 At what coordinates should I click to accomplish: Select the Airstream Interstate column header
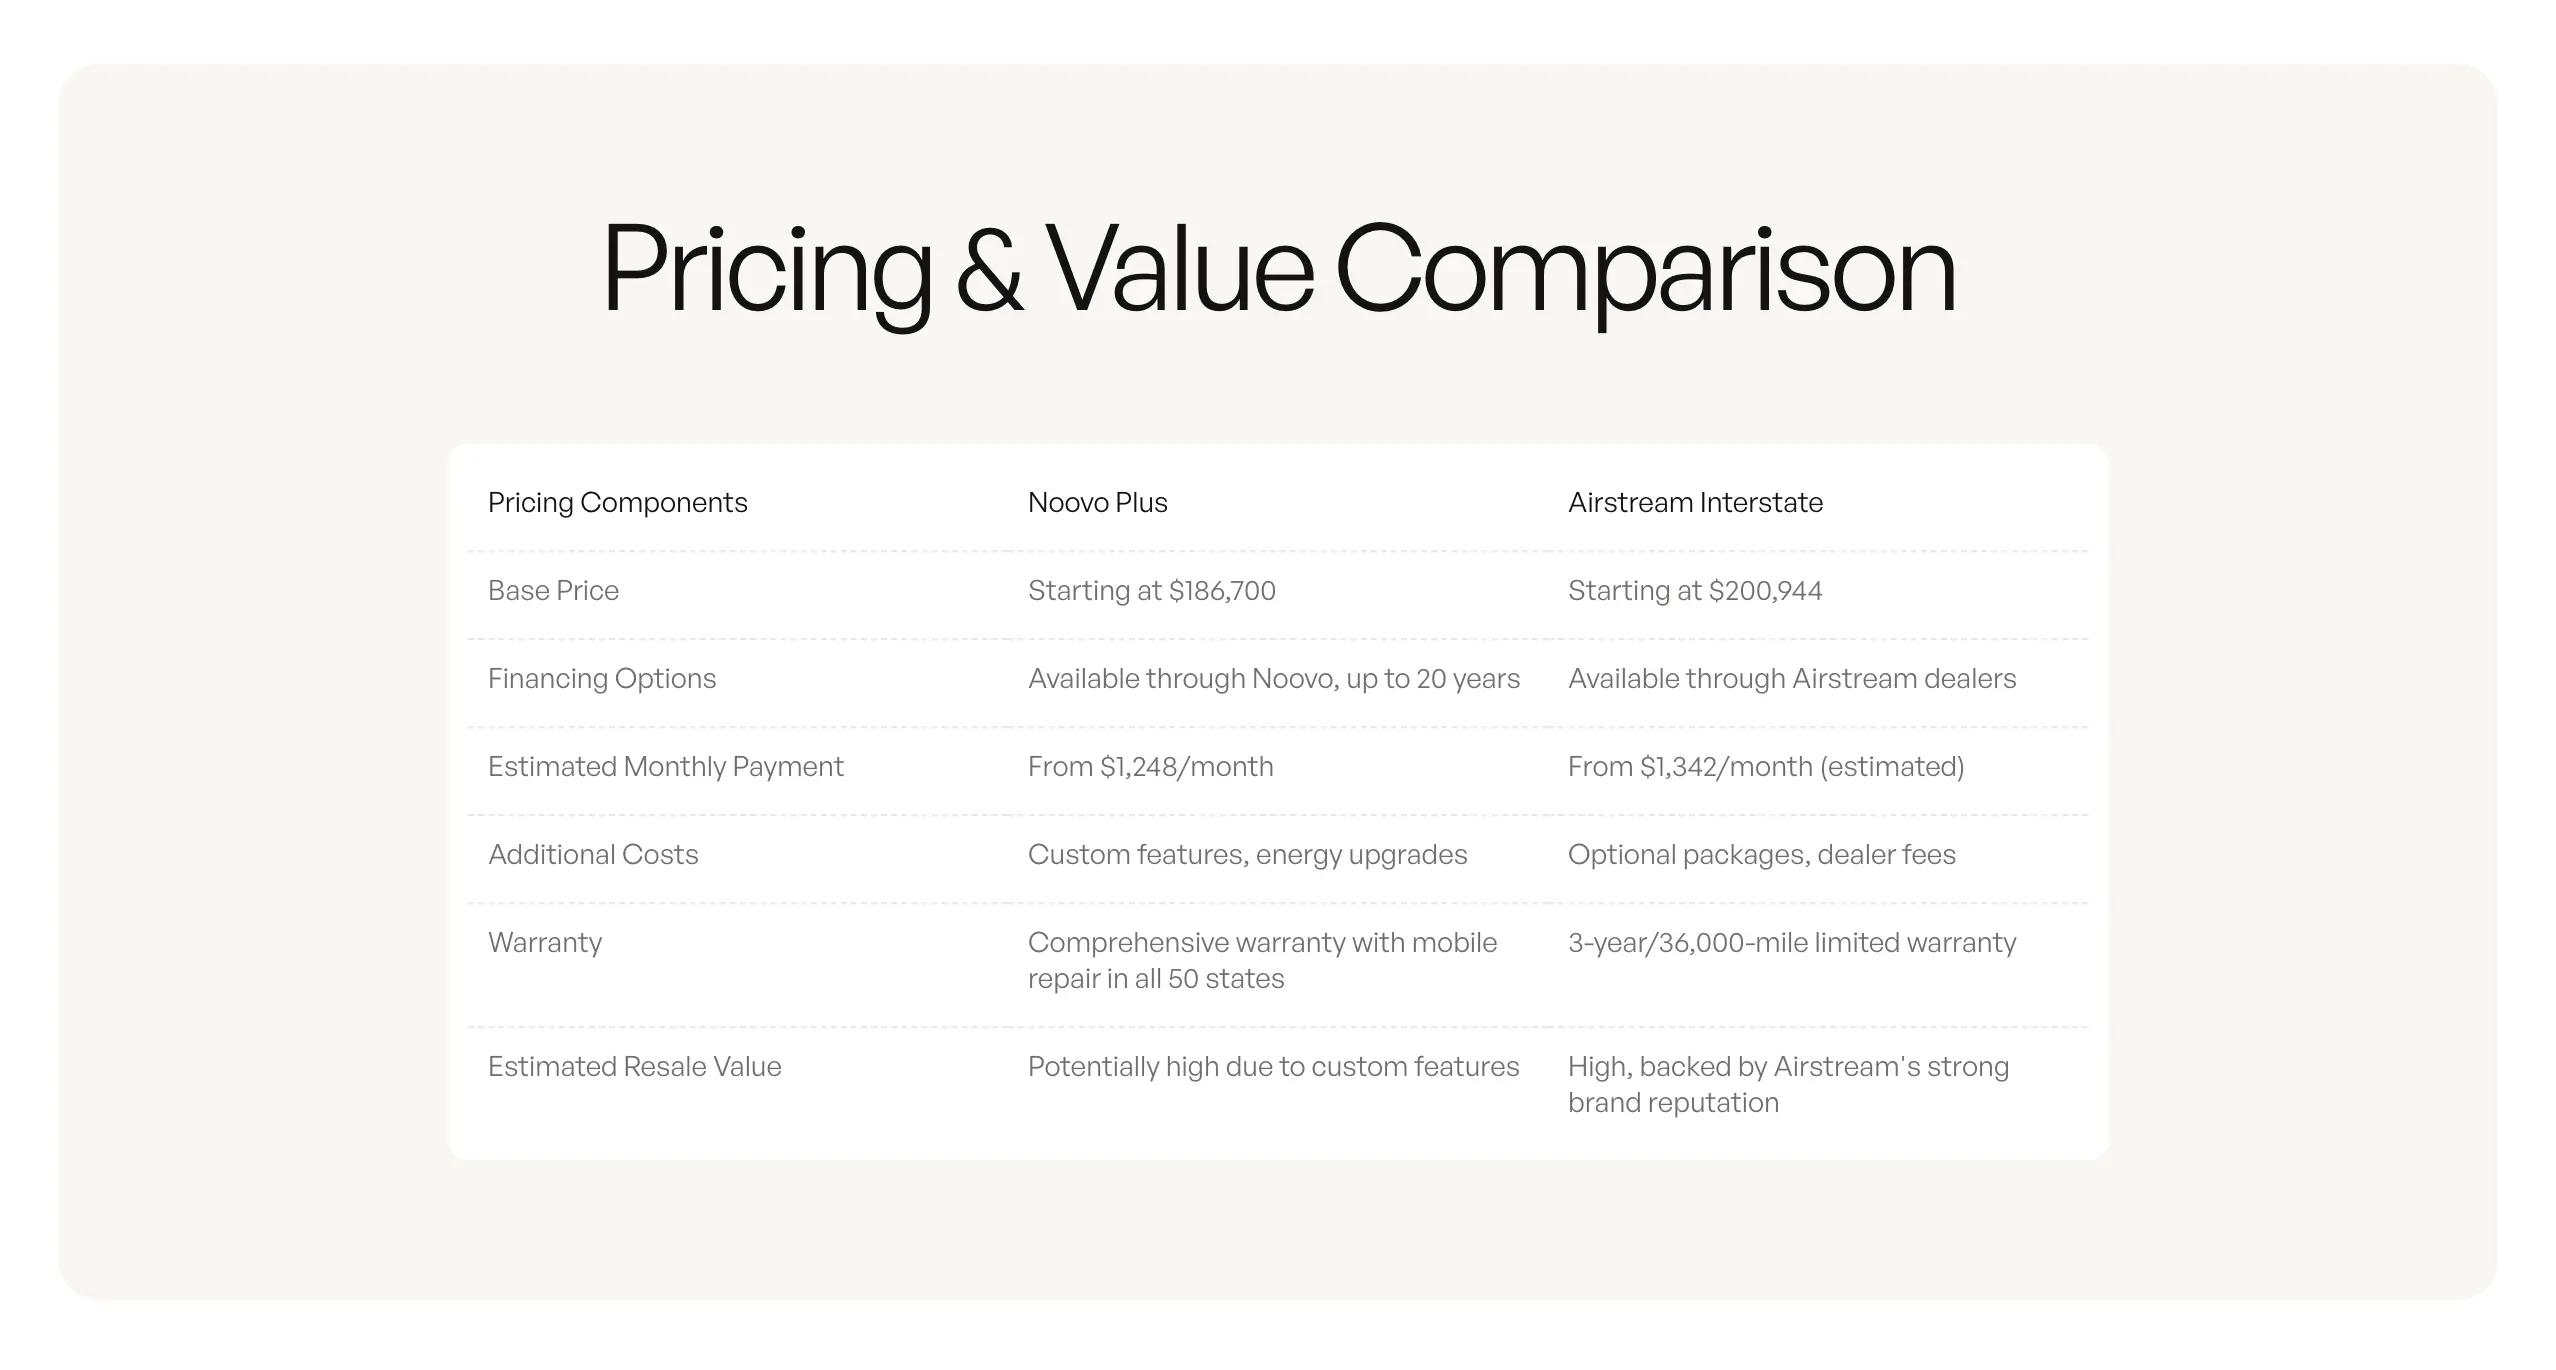point(1695,502)
